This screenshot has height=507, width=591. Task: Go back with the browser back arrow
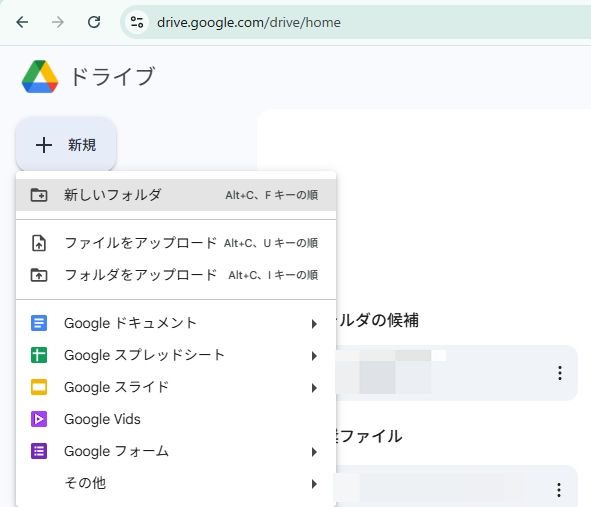[x=22, y=22]
